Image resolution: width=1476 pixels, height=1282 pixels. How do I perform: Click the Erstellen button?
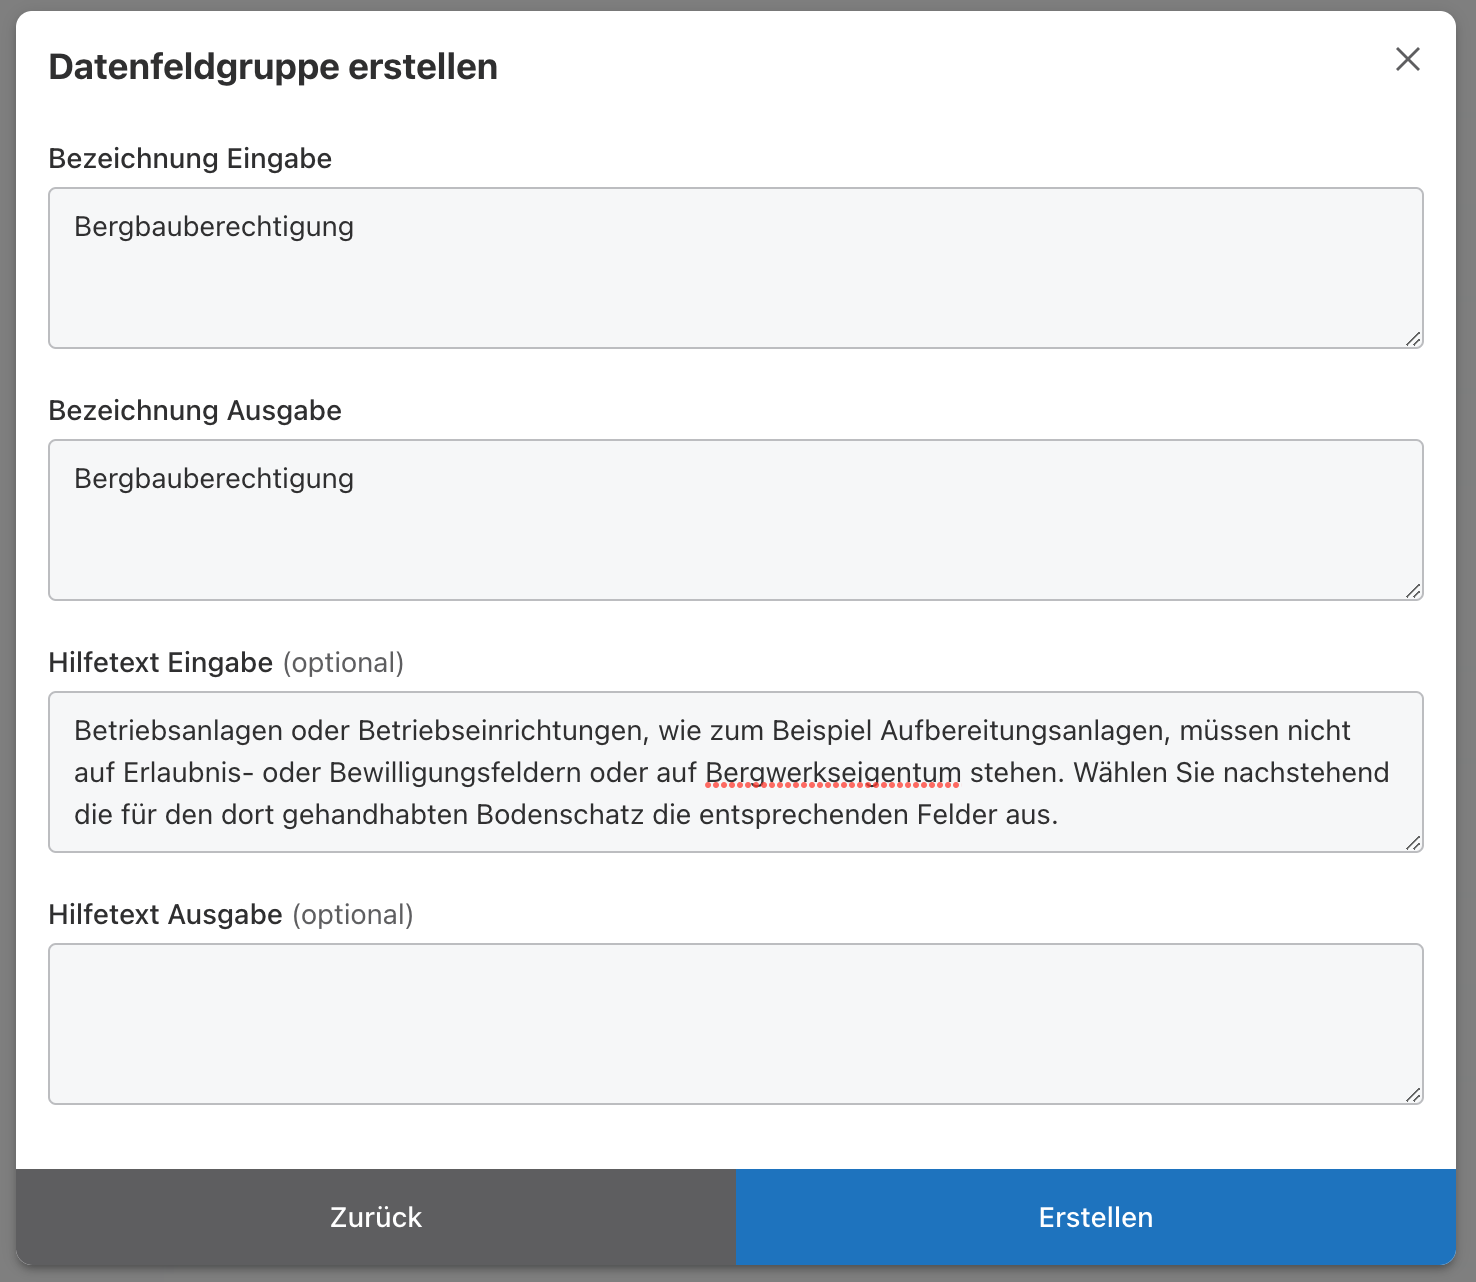tap(1095, 1217)
